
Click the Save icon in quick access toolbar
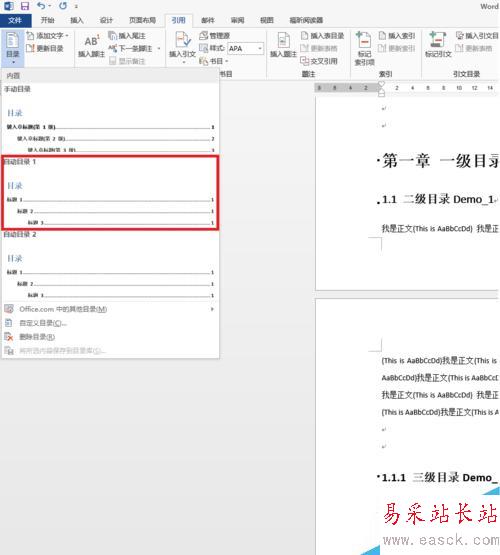click(25, 6)
